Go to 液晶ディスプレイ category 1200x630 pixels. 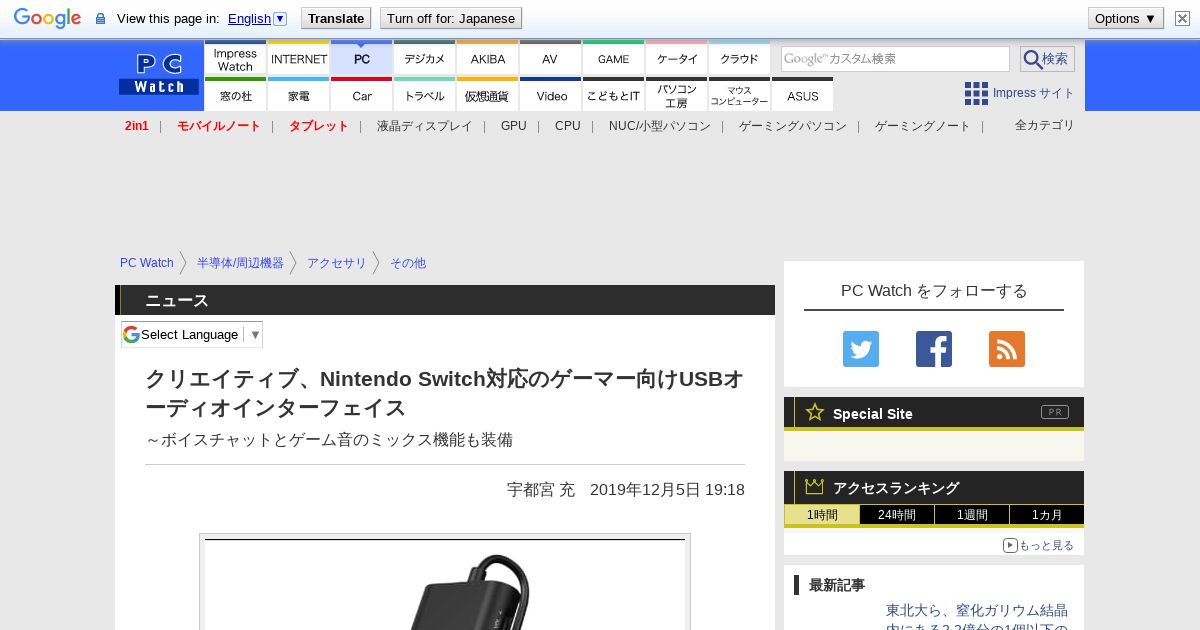[424, 126]
